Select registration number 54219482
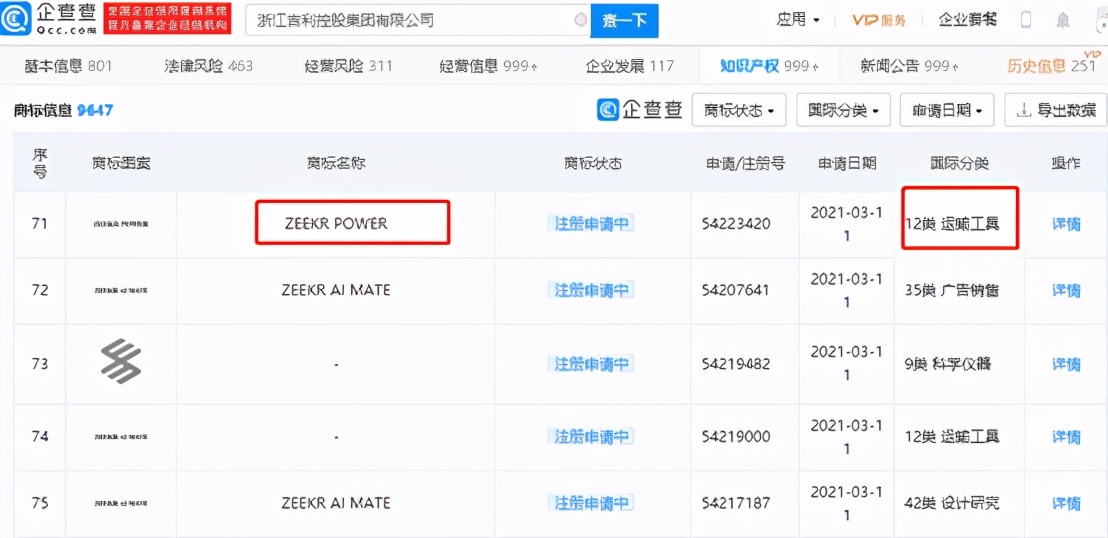This screenshot has width=1108, height=538. coord(736,363)
